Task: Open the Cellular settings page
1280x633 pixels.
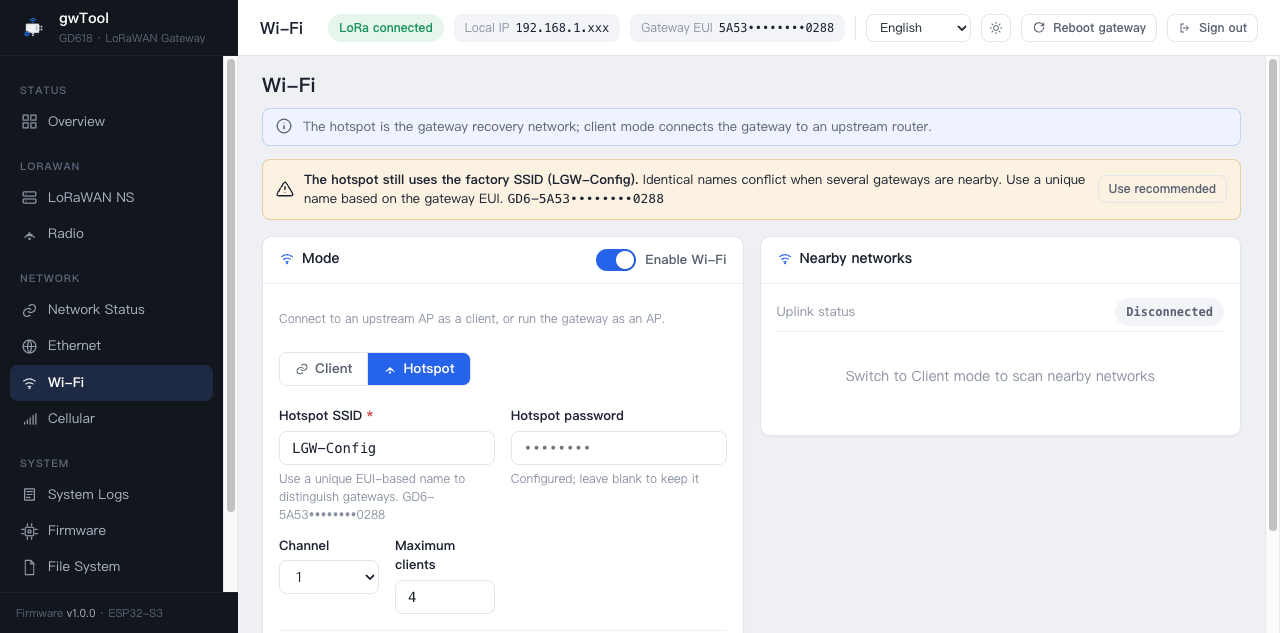Action: (x=111, y=418)
